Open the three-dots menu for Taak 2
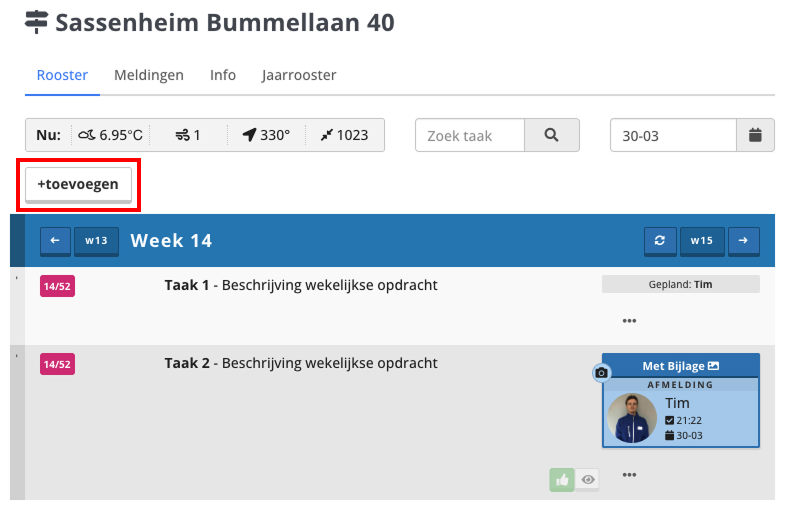 629,475
